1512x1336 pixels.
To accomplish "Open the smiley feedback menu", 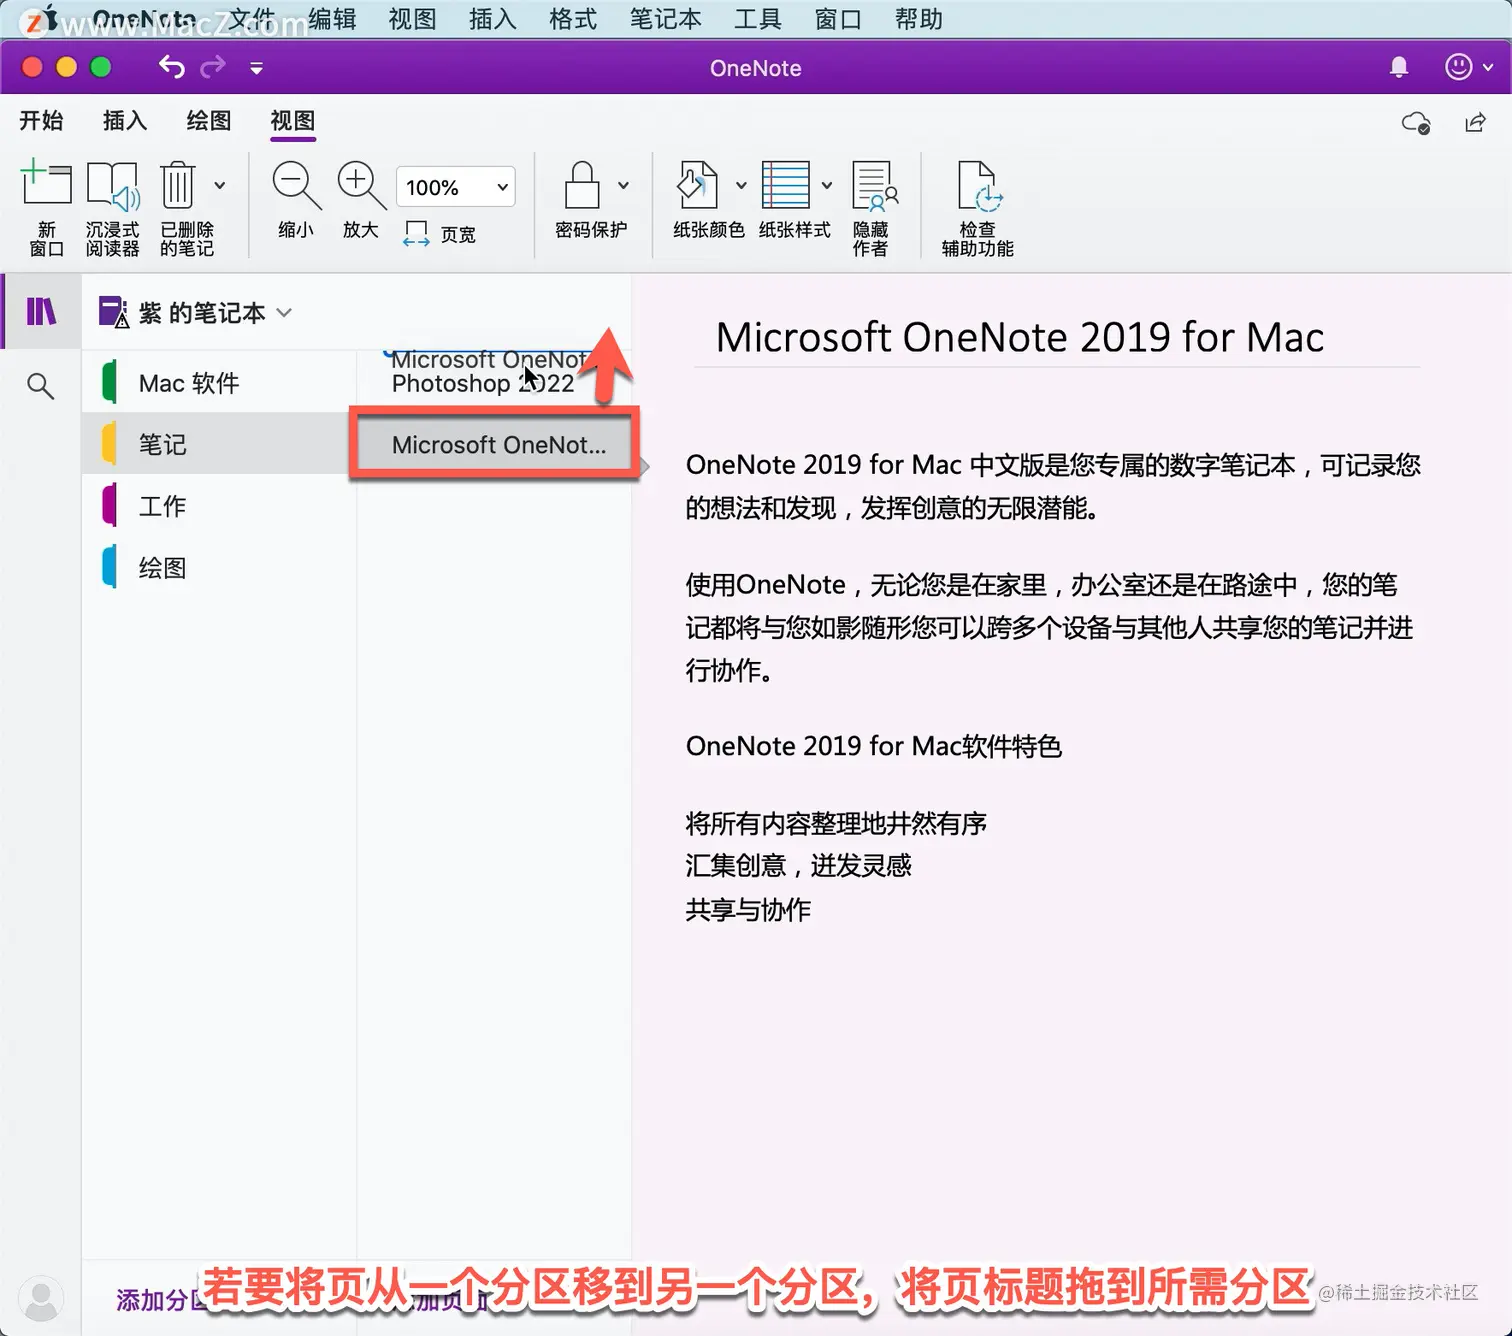I will (x=1468, y=67).
